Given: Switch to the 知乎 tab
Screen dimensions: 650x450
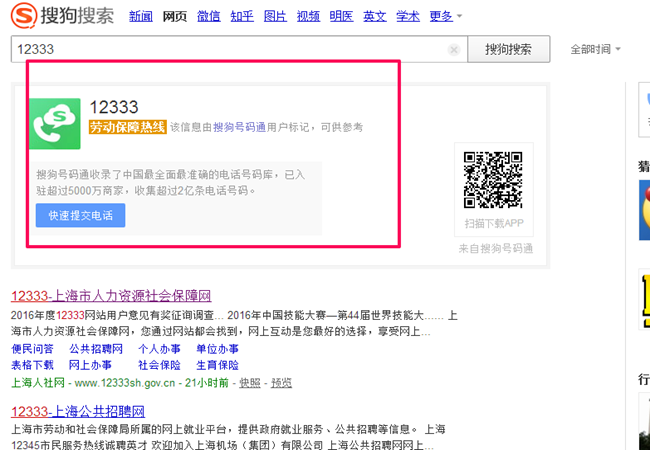Looking at the screenshot, I should click(x=242, y=16).
